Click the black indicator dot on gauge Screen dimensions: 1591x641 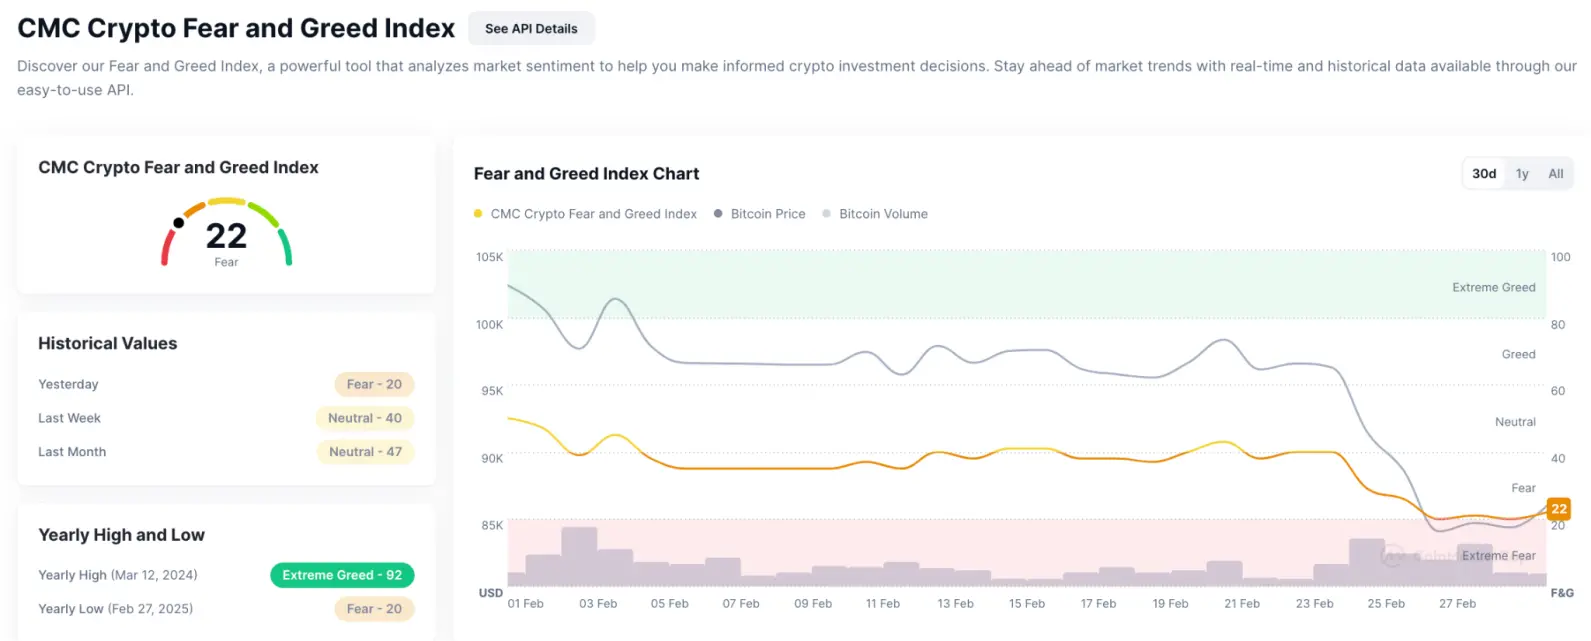(179, 222)
